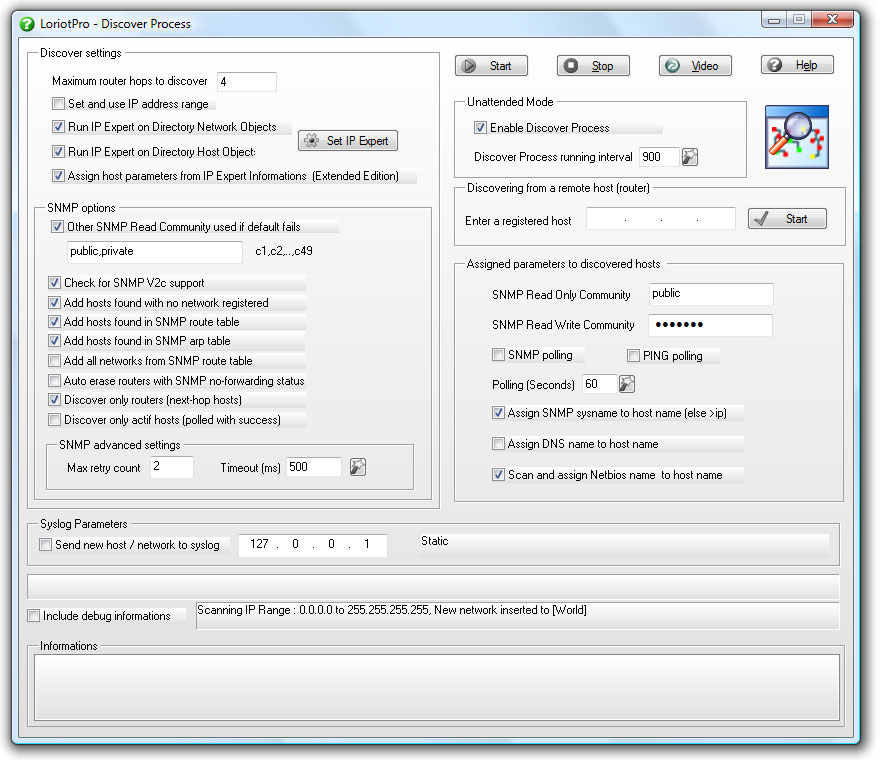Click the Set IP Expert button
The height and width of the screenshot is (760, 882).
pos(347,140)
